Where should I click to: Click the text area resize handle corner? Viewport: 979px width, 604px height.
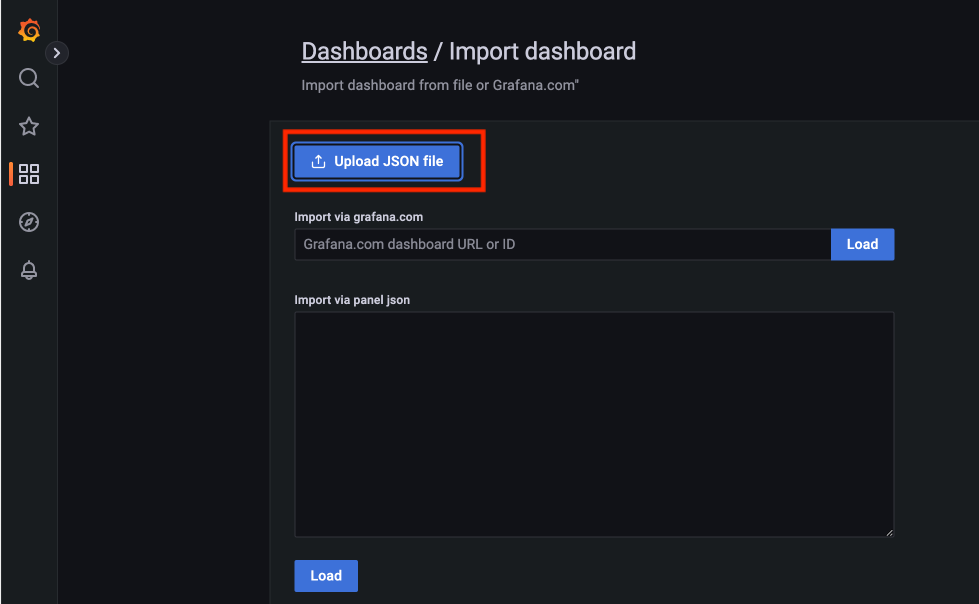889,532
